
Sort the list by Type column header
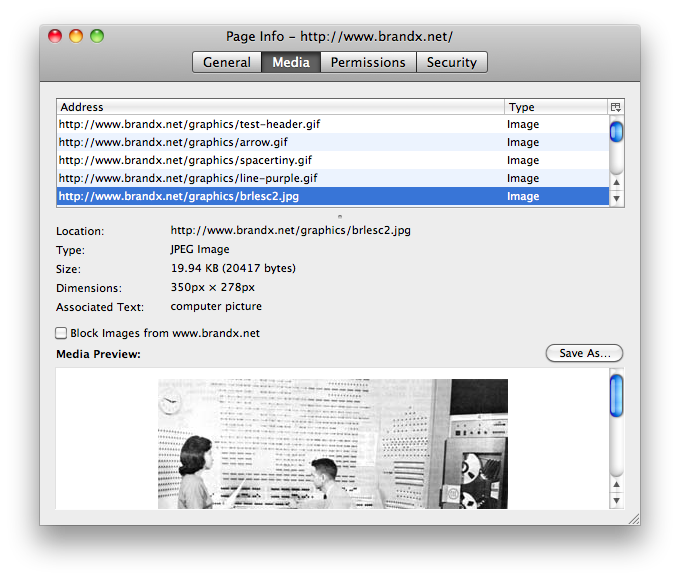point(555,107)
